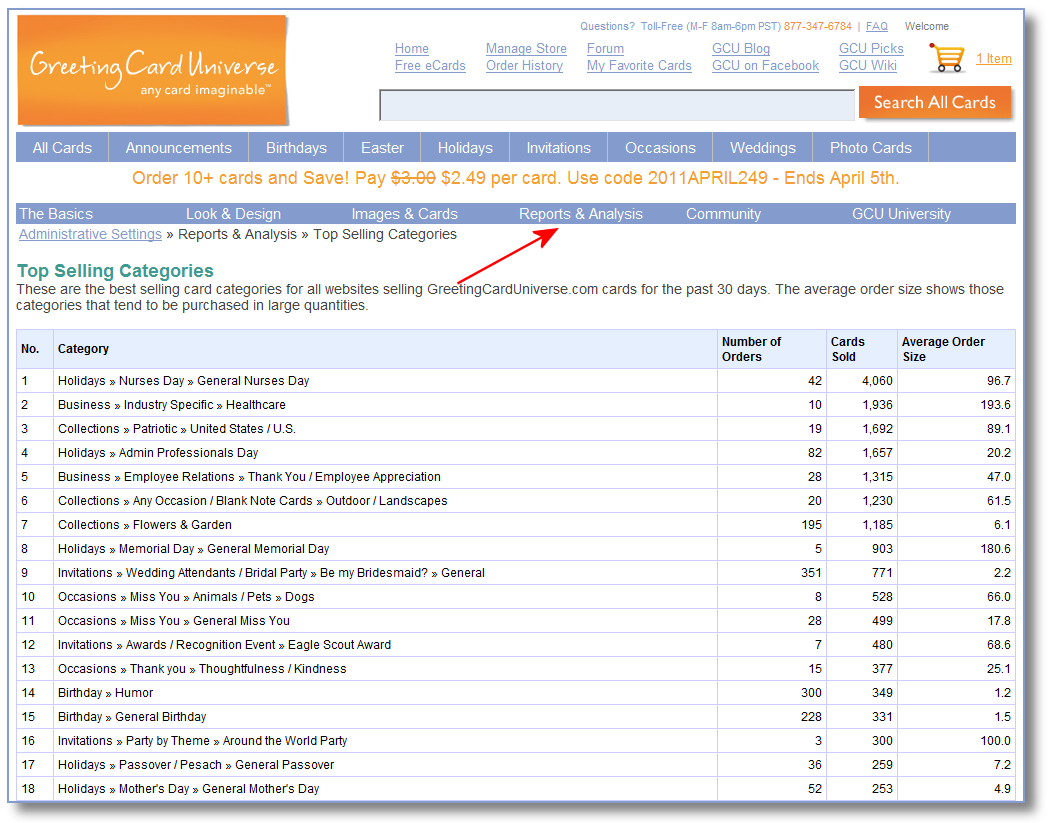Screen dimensions: 1053x823
Task: Open the shopping cart icon
Action: click(x=947, y=58)
